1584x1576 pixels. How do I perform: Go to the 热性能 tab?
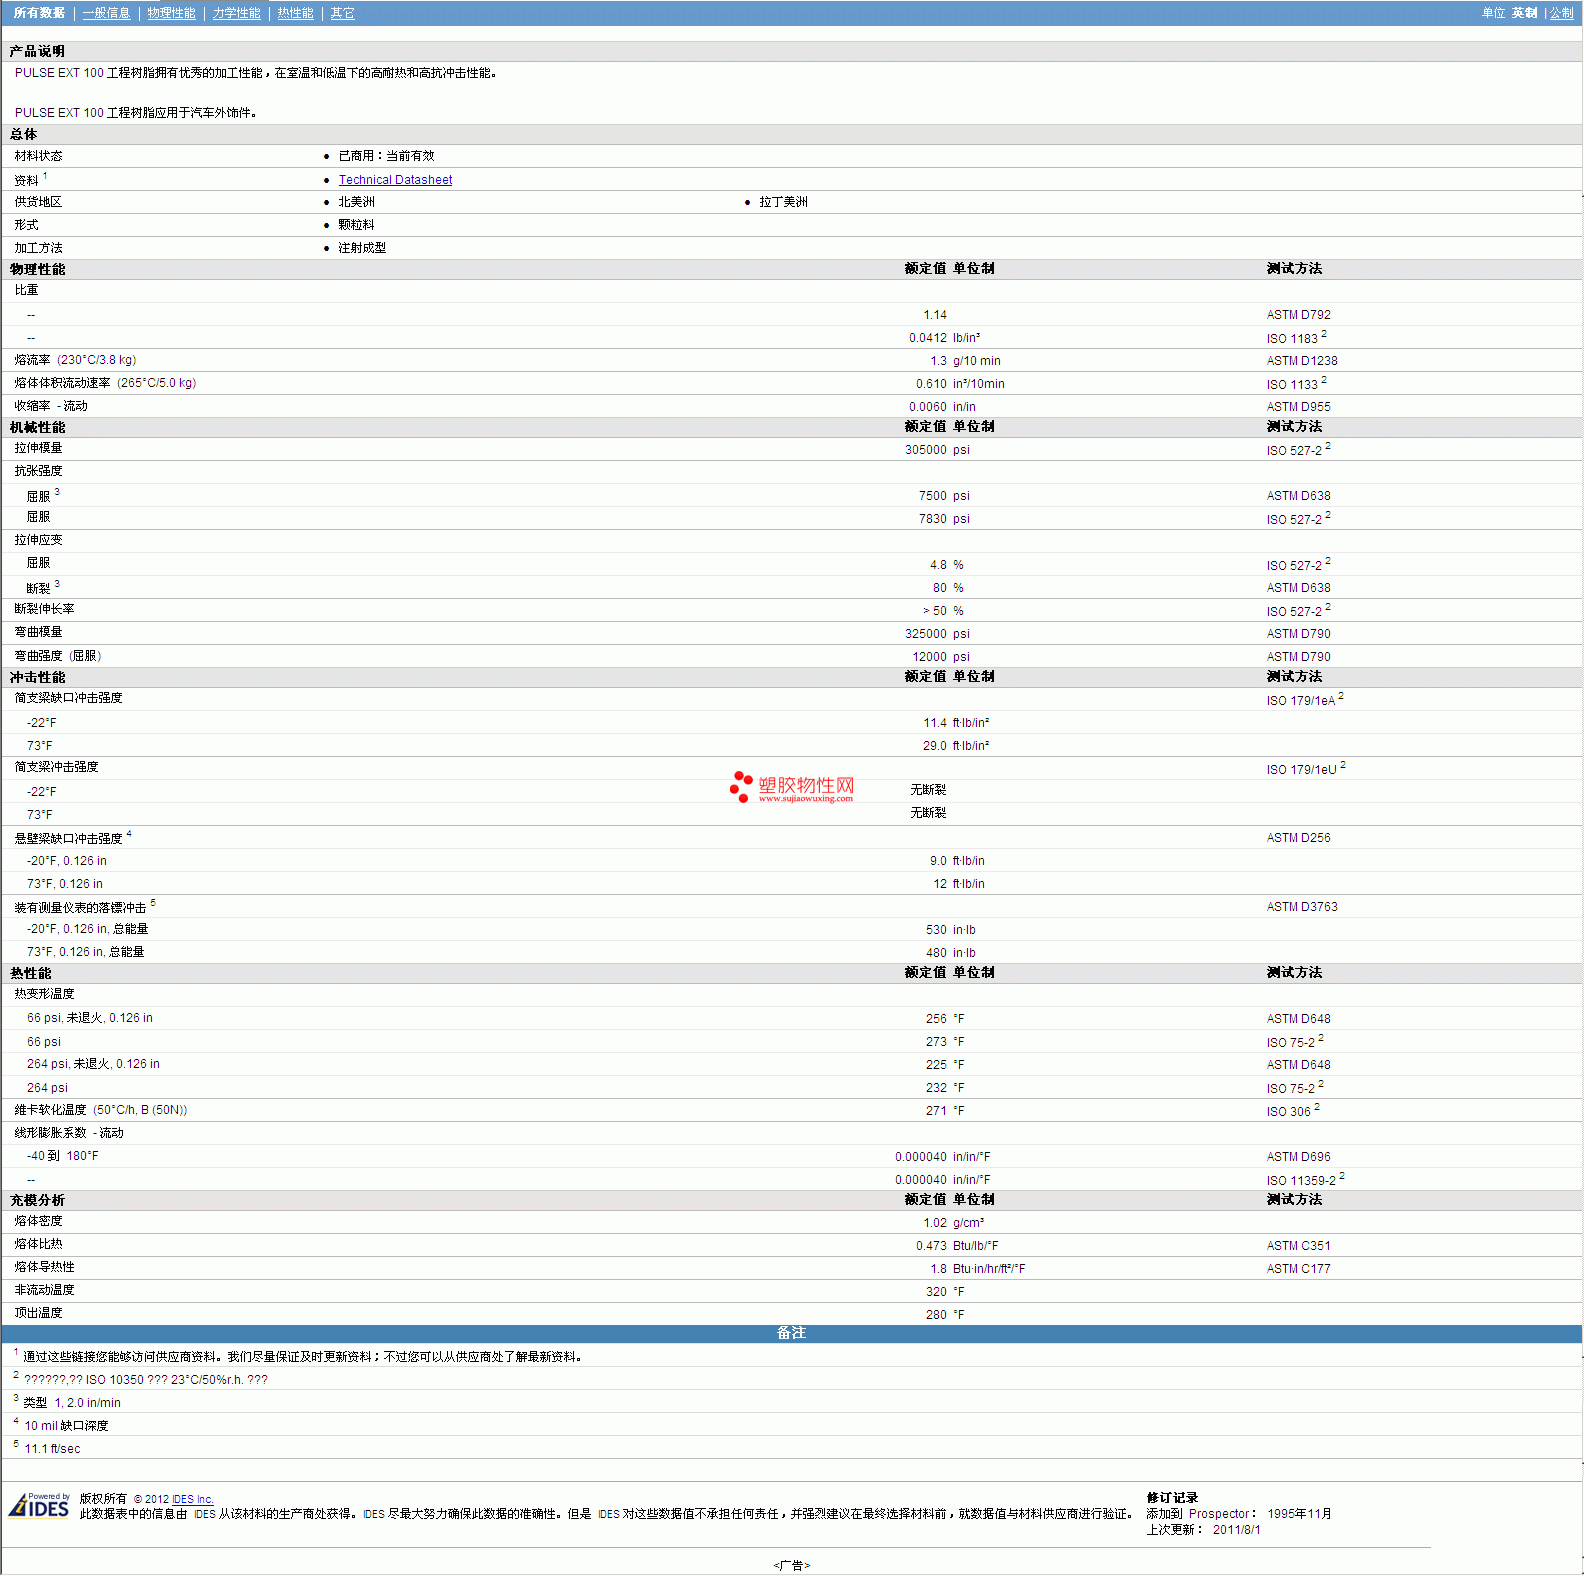pos(295,13)
